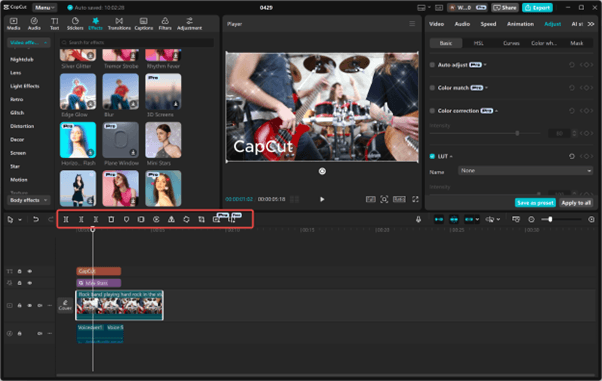Open the Menu dropdown
Screen dimensions: 602x381
(x=45, y=7)
